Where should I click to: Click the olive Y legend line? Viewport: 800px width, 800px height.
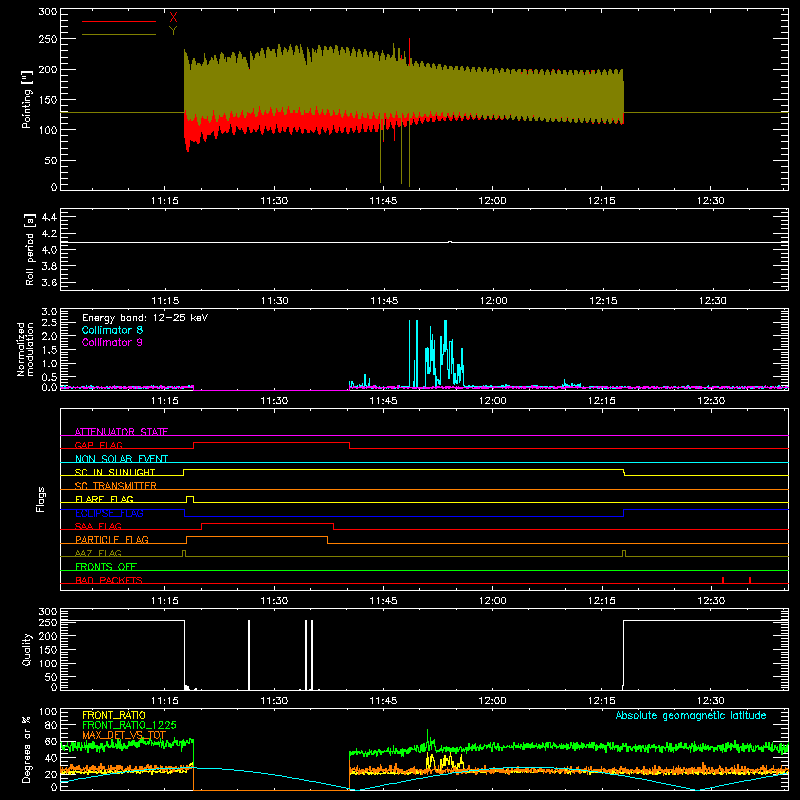click(119, 34)
